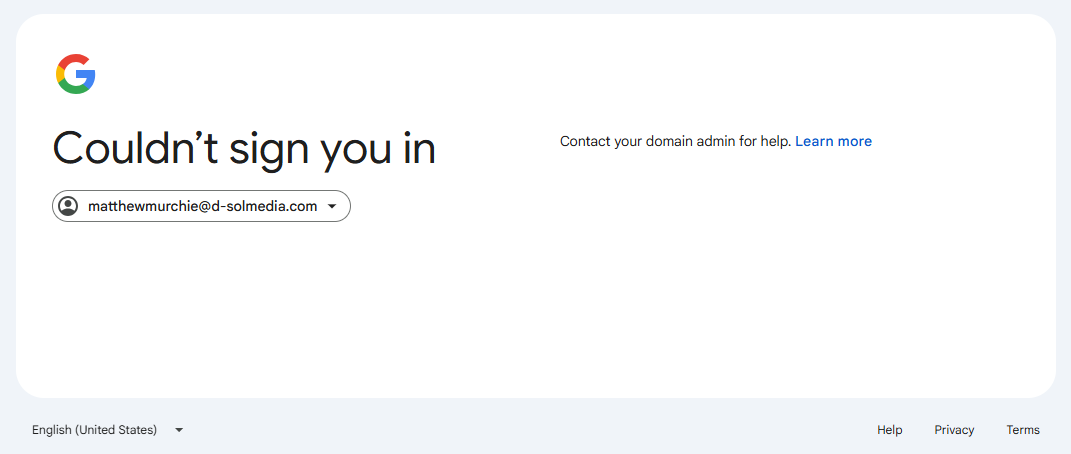Open the Learn more link
Screen dimensions: 1071x454
coord(833,141)
